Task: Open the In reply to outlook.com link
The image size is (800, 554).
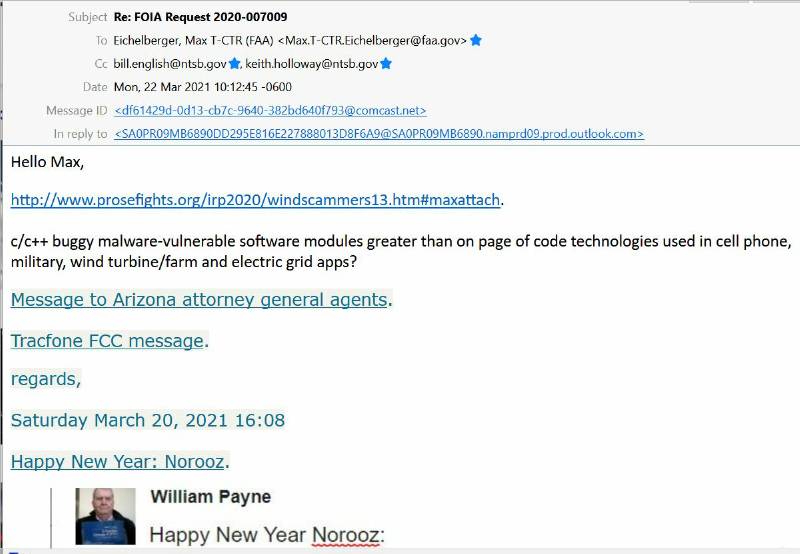Action: [x=379, y=134]
